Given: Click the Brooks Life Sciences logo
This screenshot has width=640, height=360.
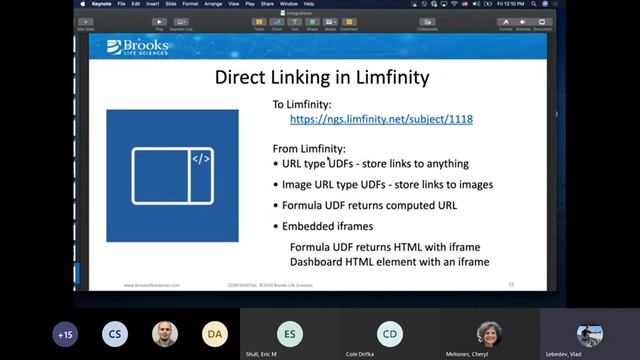Looking at the screenshot, I should tap(138, 47).
